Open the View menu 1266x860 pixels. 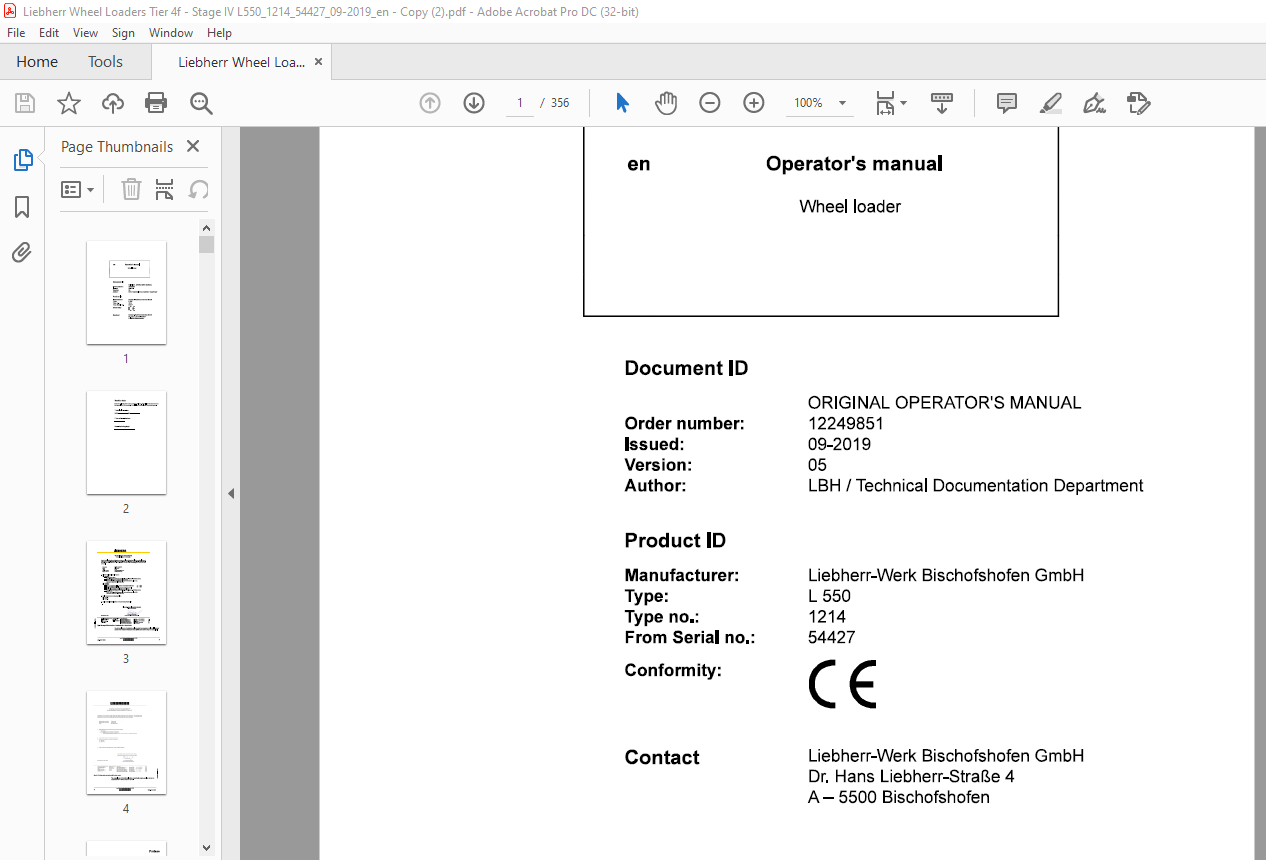(86, 33)
